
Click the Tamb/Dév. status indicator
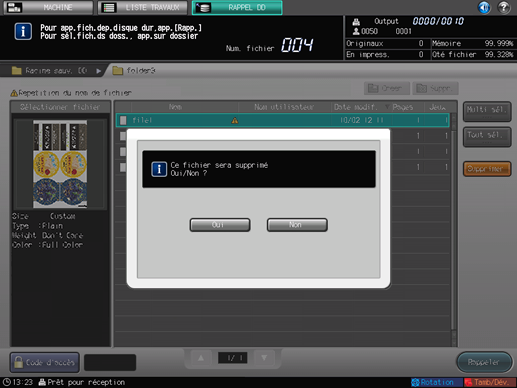coord(490,382)
